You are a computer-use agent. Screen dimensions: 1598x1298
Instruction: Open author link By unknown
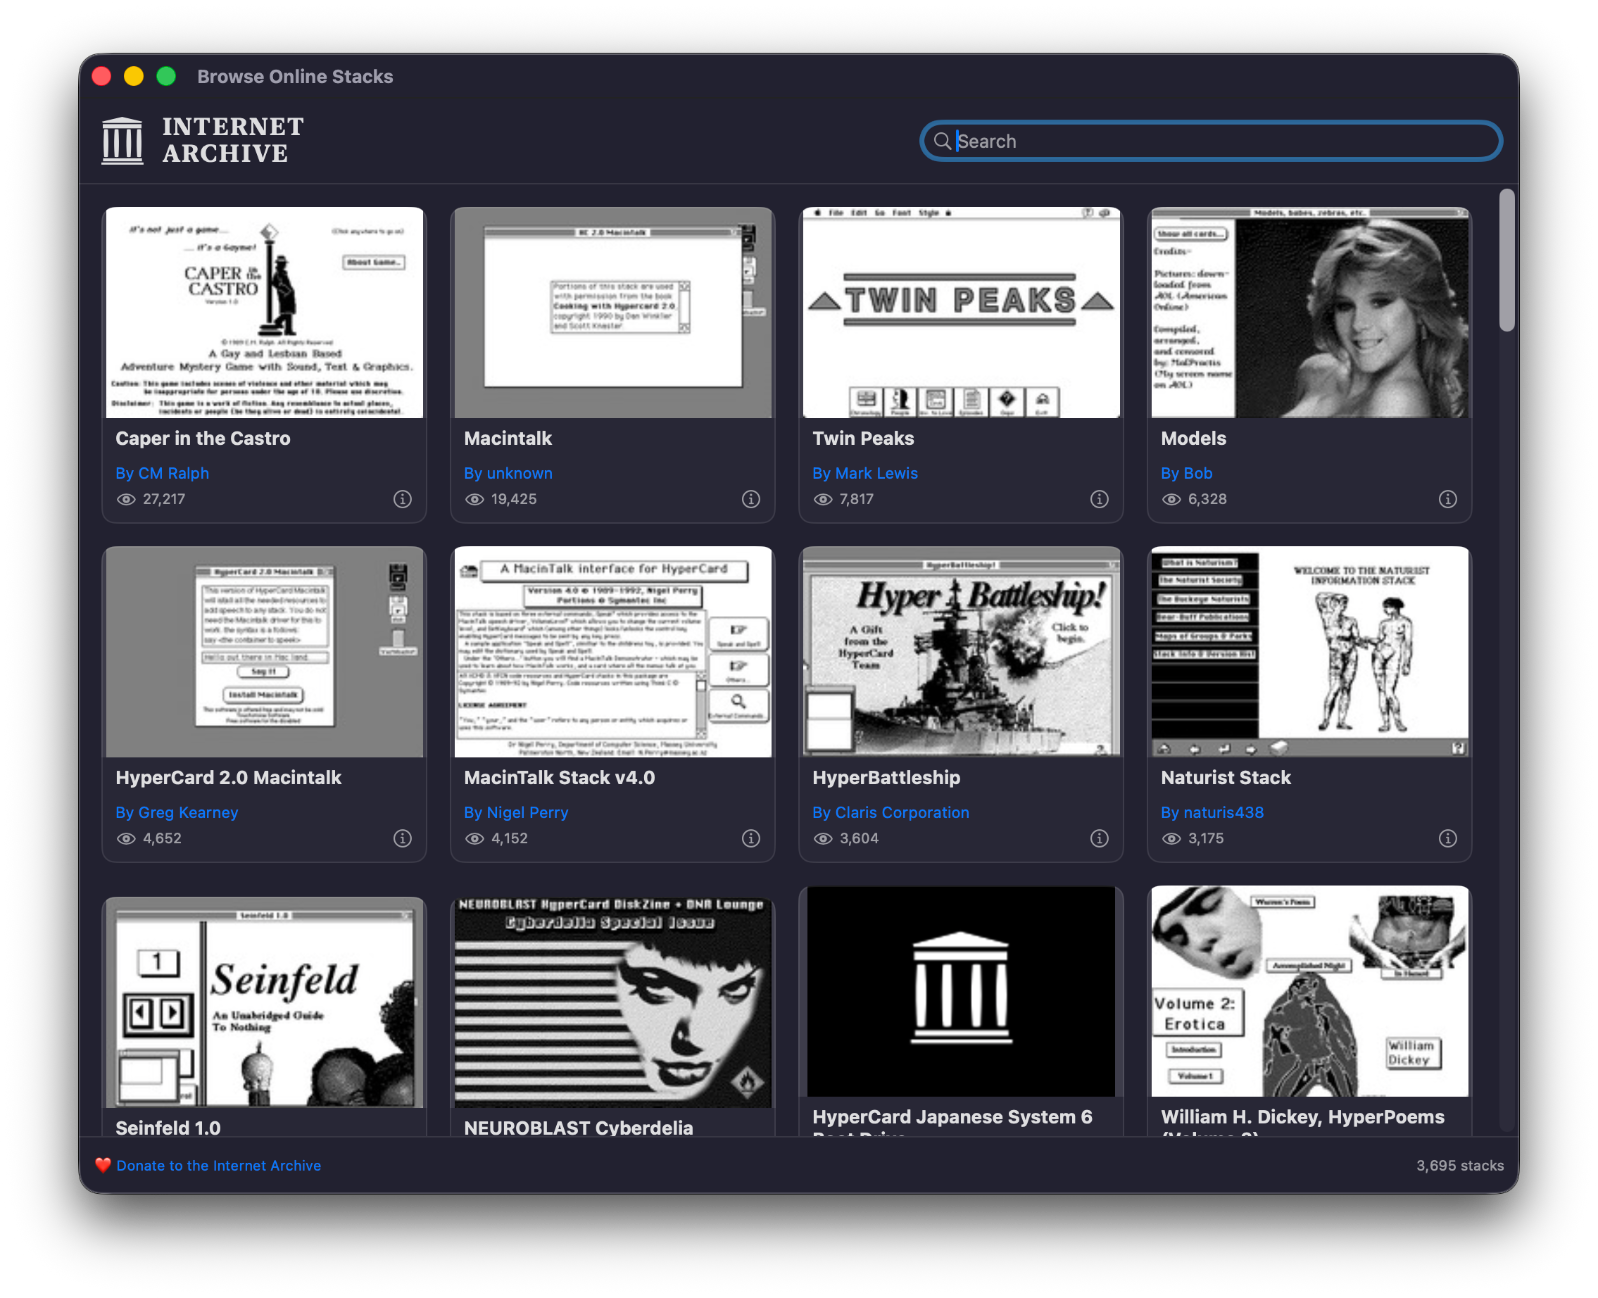(508, 473)
